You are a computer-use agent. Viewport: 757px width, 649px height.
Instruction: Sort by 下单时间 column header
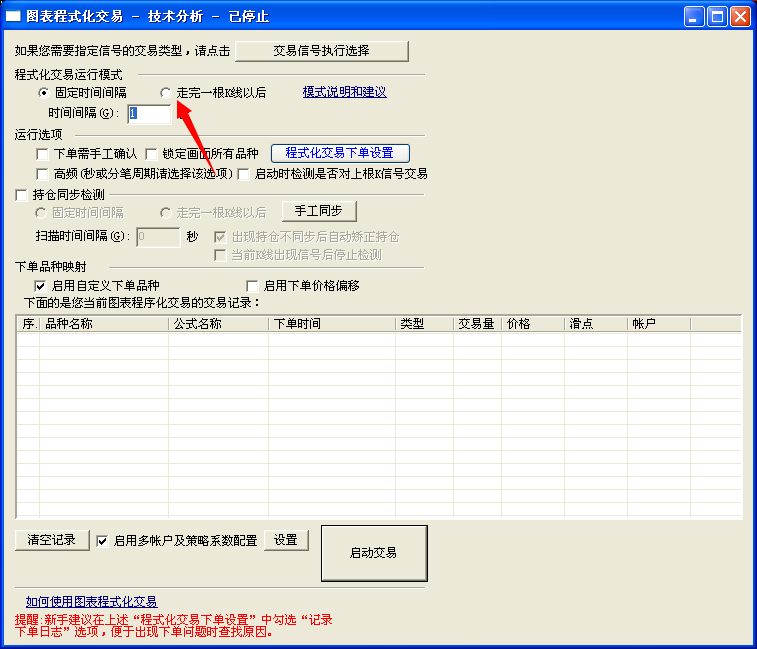tap(332, 324)
